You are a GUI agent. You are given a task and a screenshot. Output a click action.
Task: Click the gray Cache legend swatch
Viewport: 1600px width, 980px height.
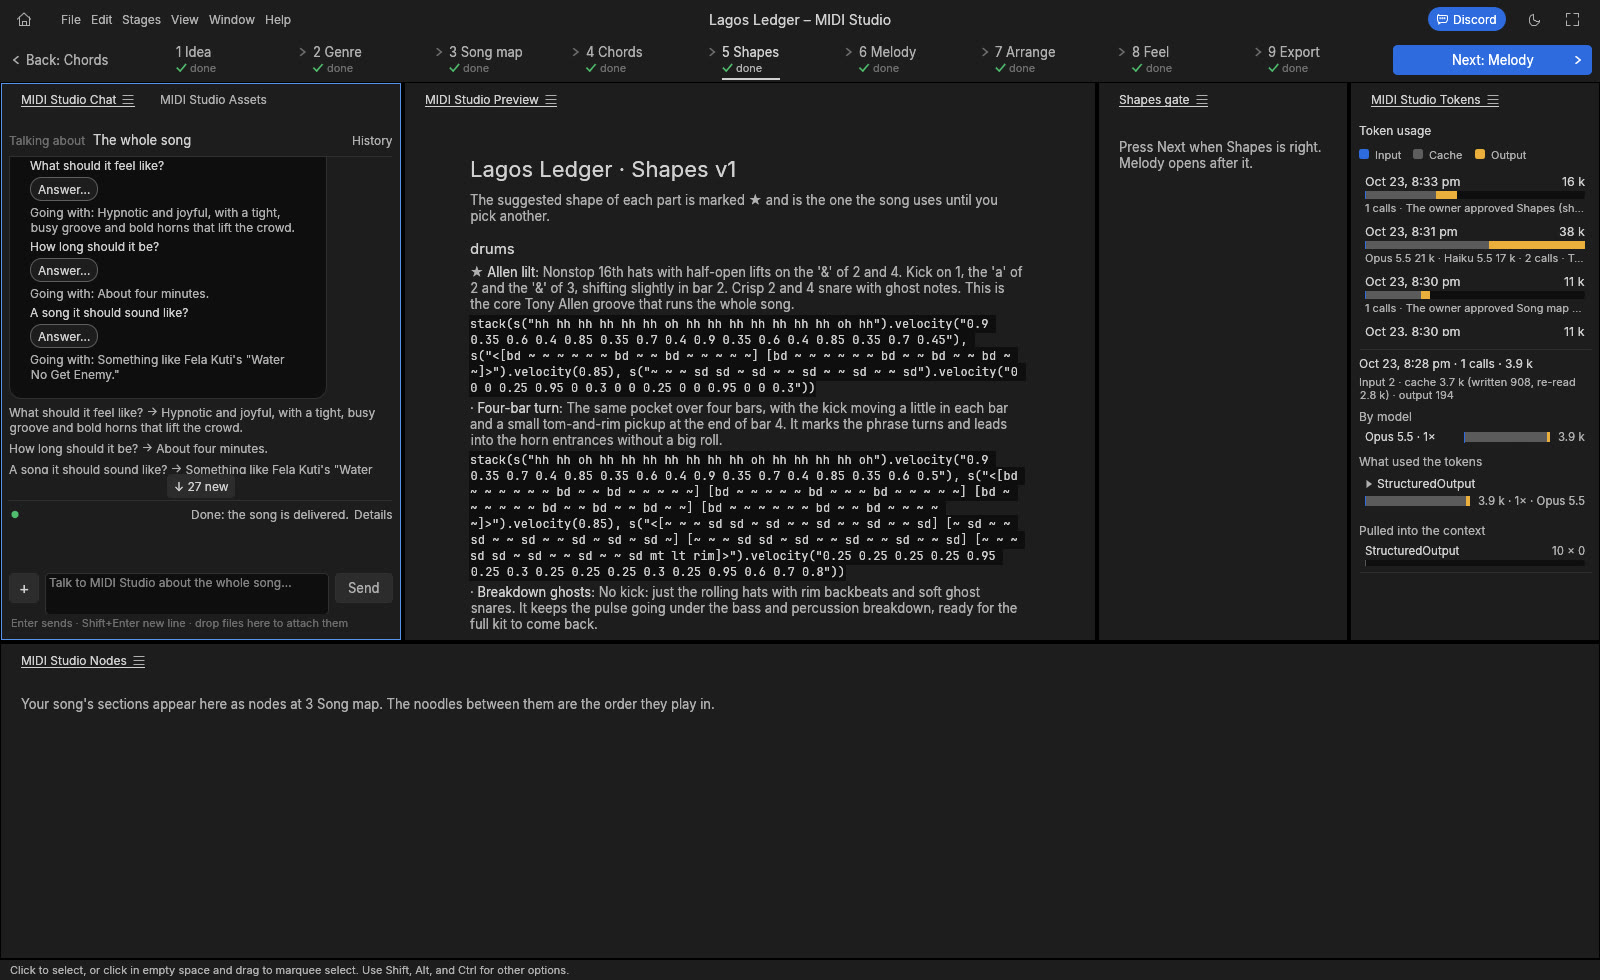(1418, 154)
